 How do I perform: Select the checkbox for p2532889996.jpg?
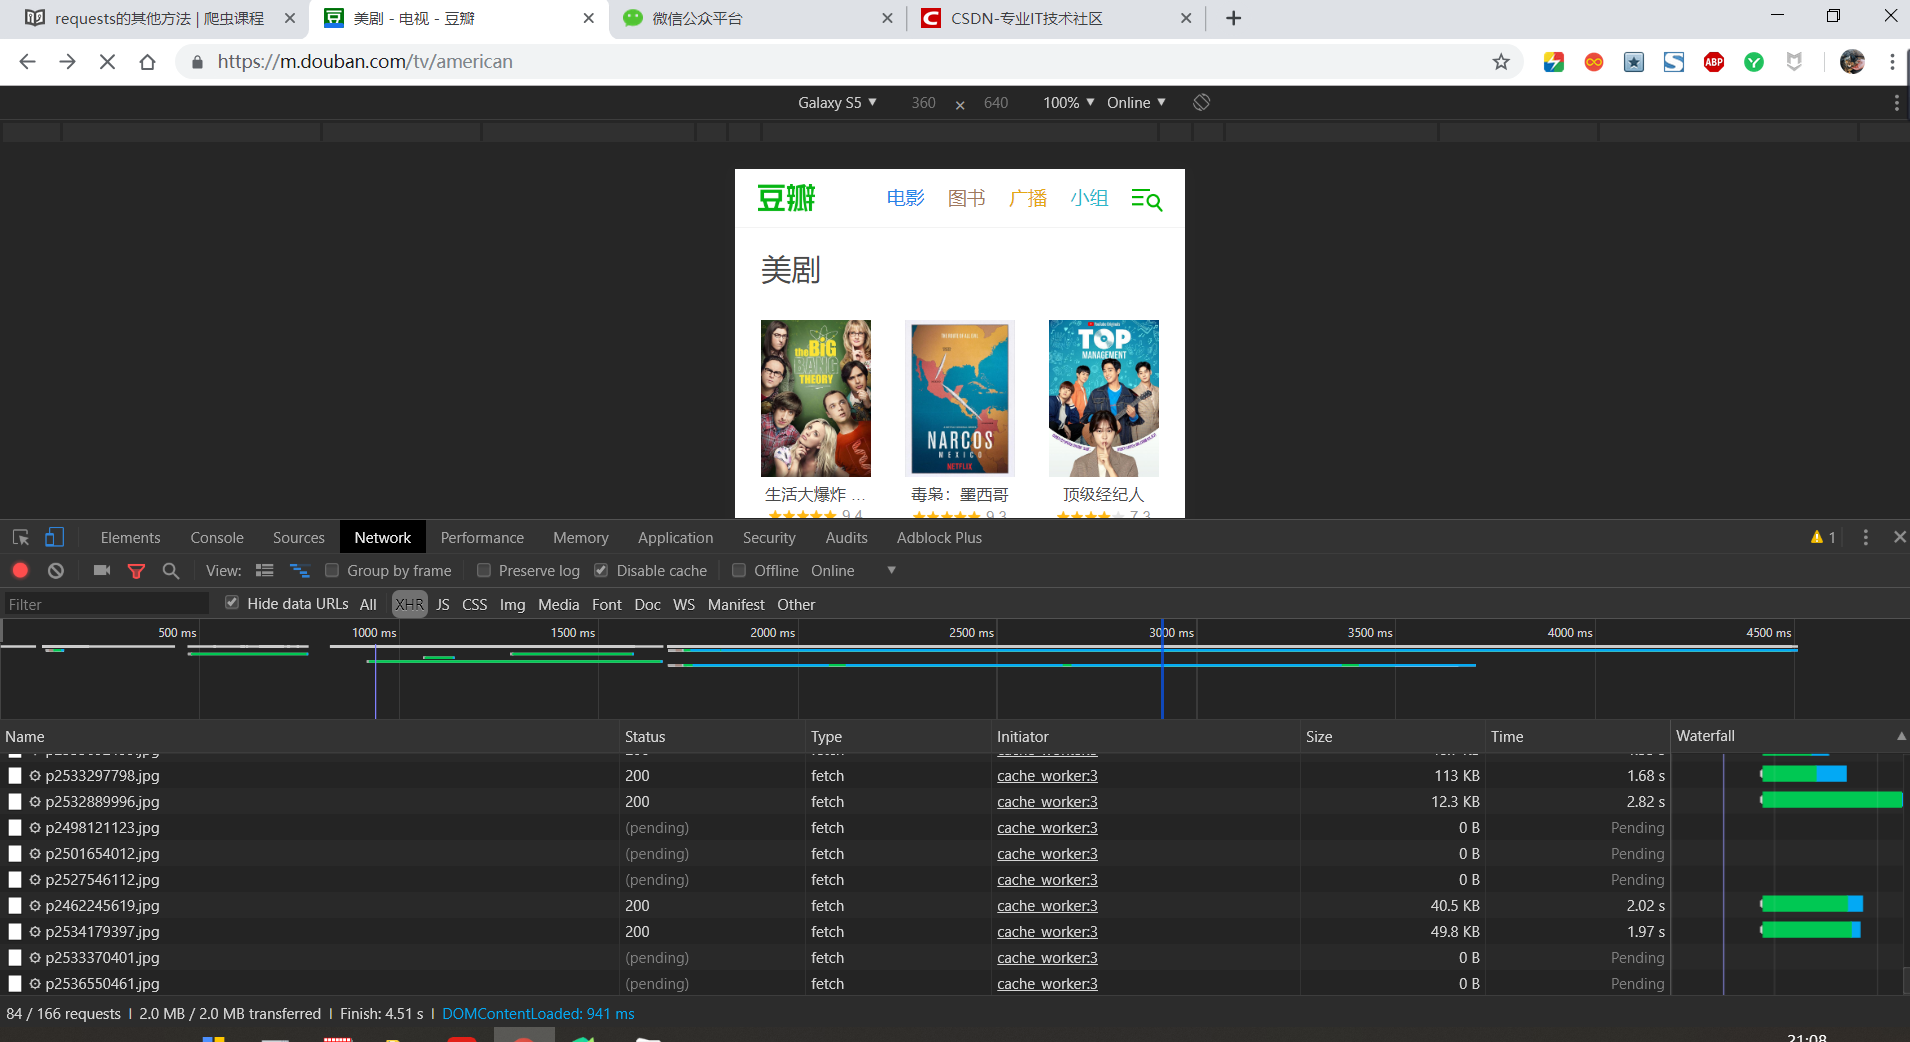[15, 802]
